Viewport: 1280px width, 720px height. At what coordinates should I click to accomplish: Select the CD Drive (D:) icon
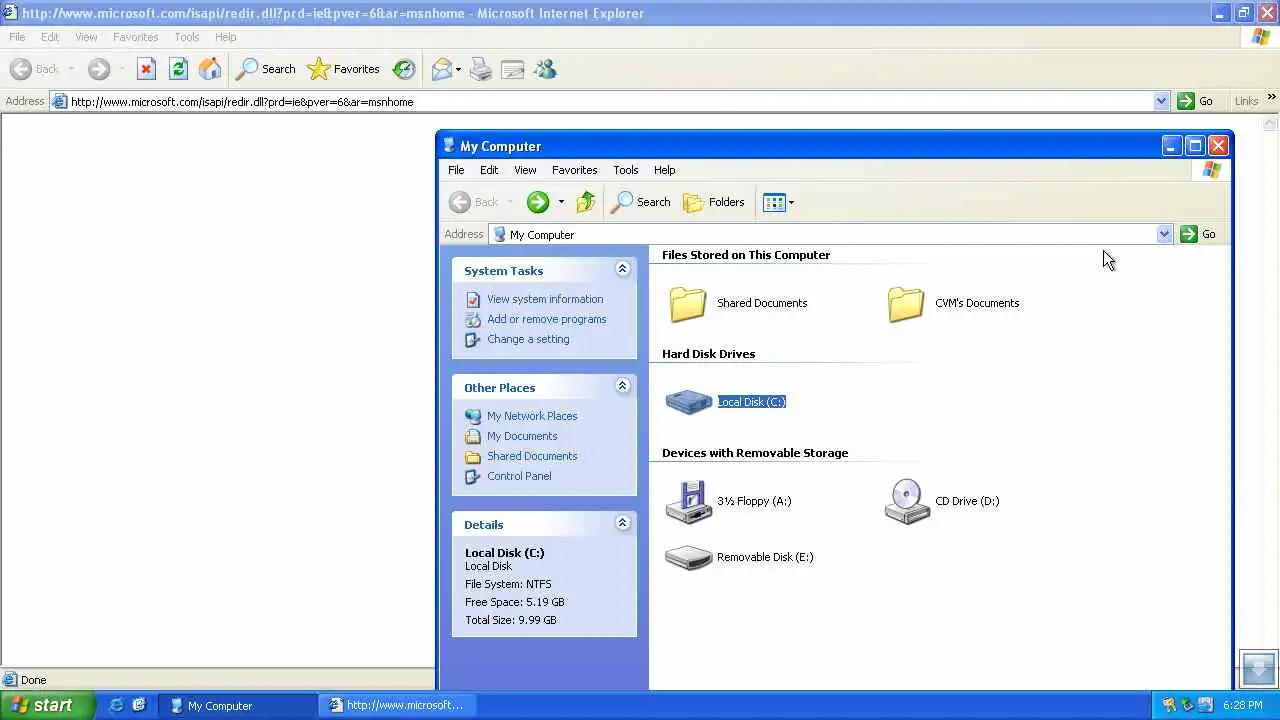pyautogui.click(x=907, y=501)
